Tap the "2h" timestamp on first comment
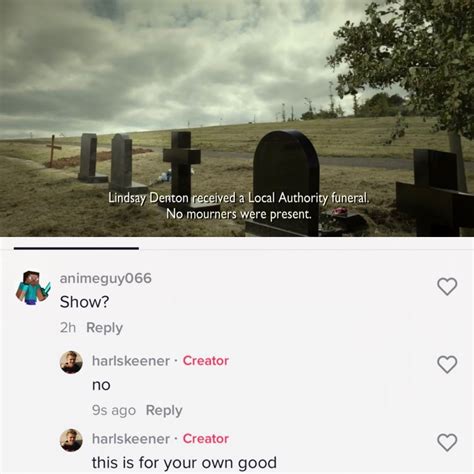This screenshot has width=474, height=474. coord(68,328)
